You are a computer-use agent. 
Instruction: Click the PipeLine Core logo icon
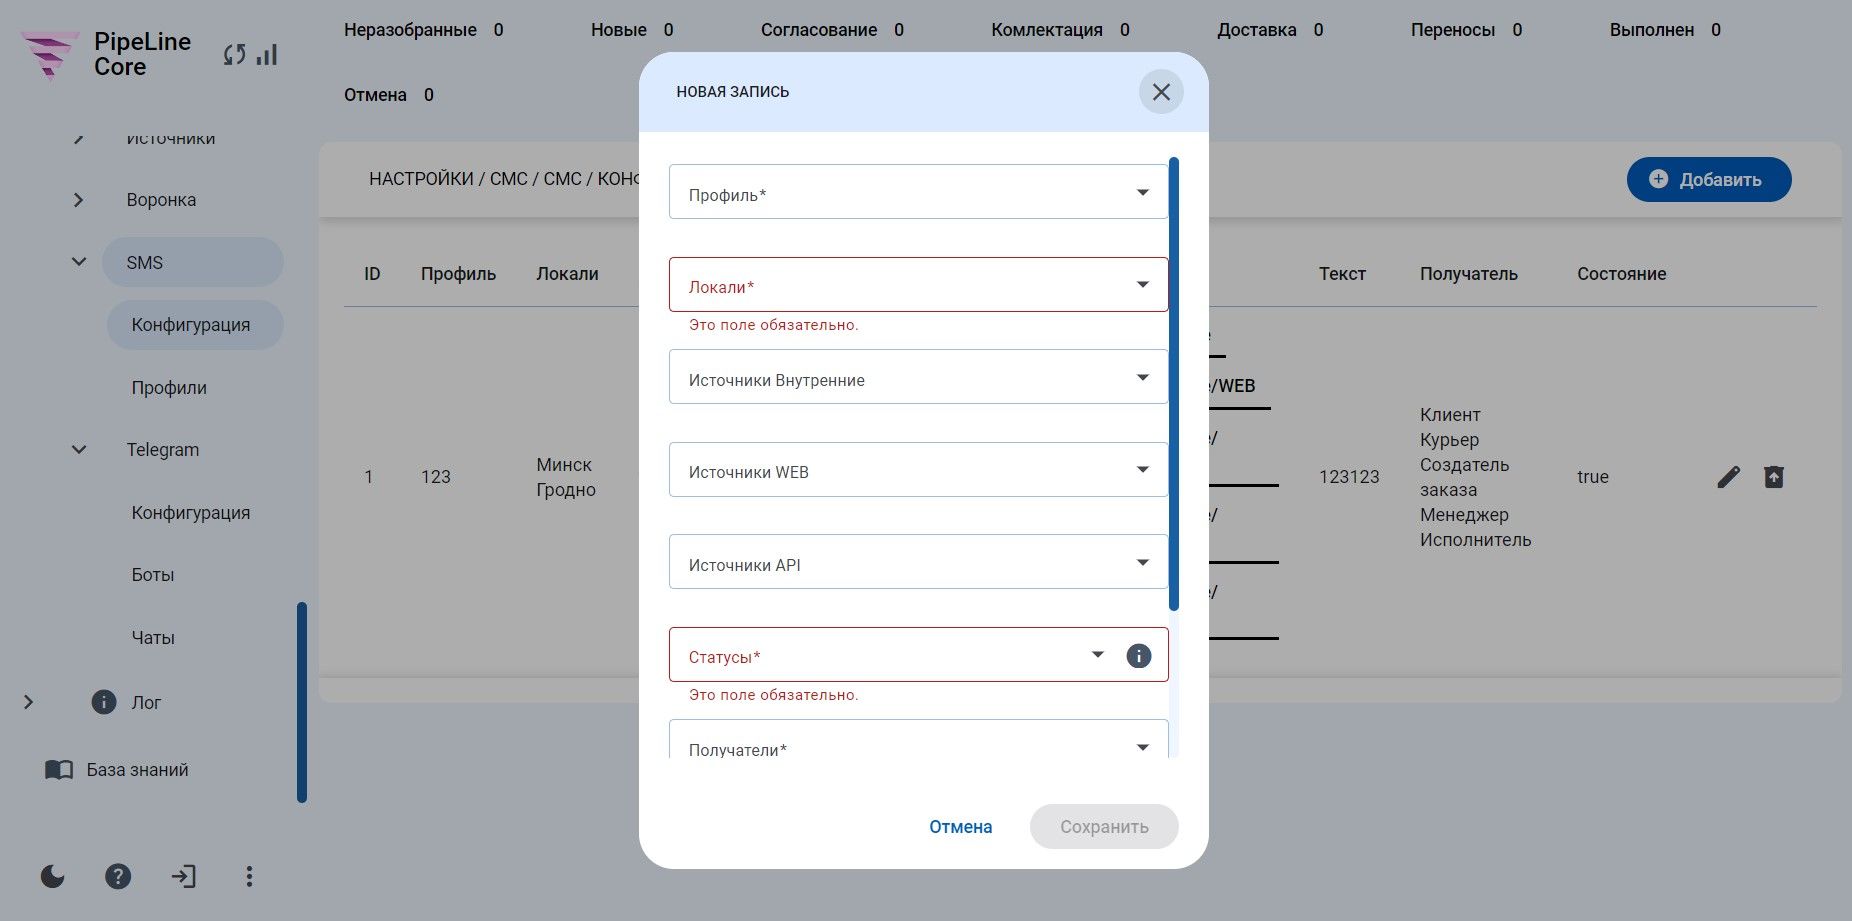49,54
